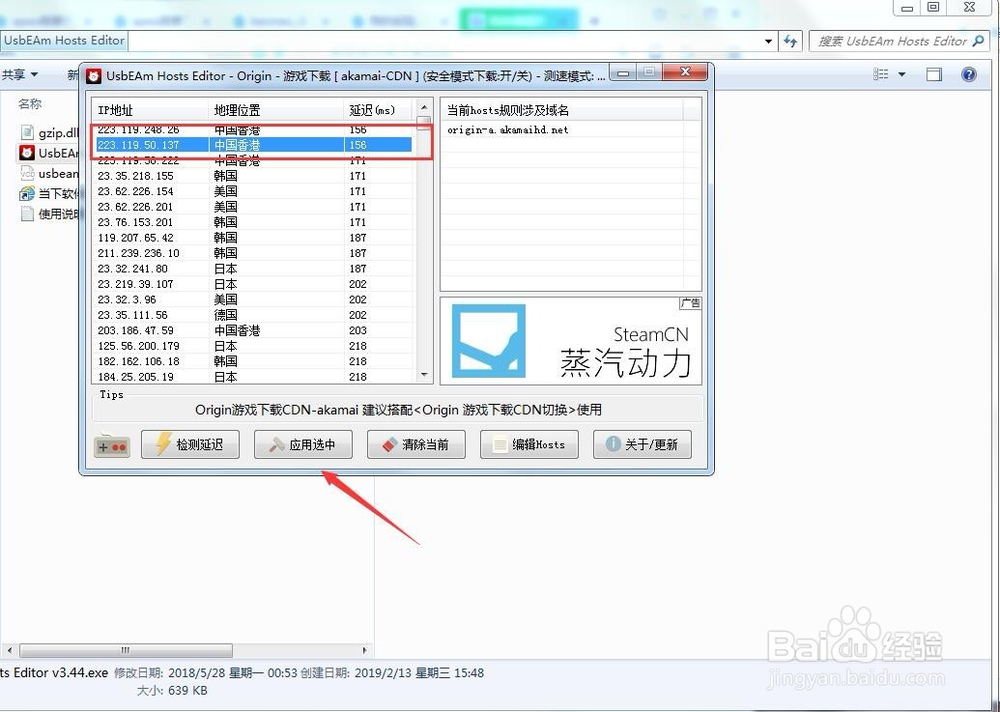Select the usbeam vcd file in Explorer
Image resolution: width=1000 pixels, height=712 pixels.
(x=50, y=174)
